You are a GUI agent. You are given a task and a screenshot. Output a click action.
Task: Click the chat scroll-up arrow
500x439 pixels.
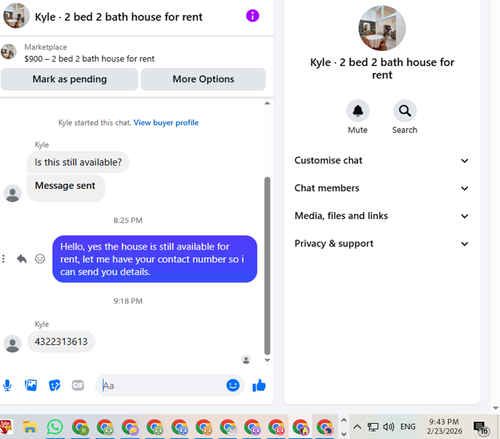[x=267, y=103]
